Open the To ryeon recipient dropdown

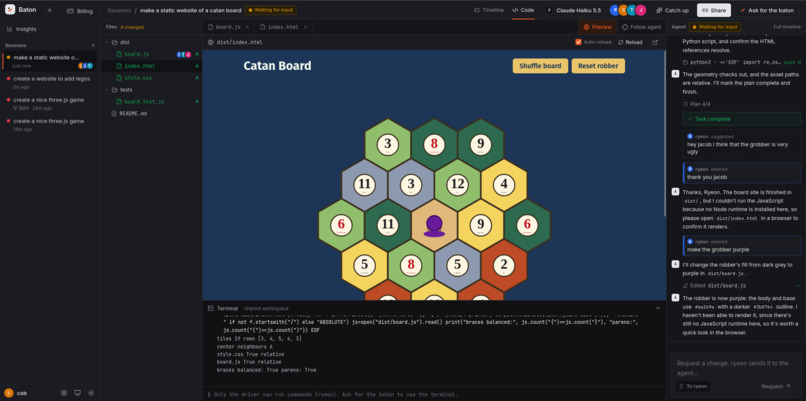(x=692, y=386)
